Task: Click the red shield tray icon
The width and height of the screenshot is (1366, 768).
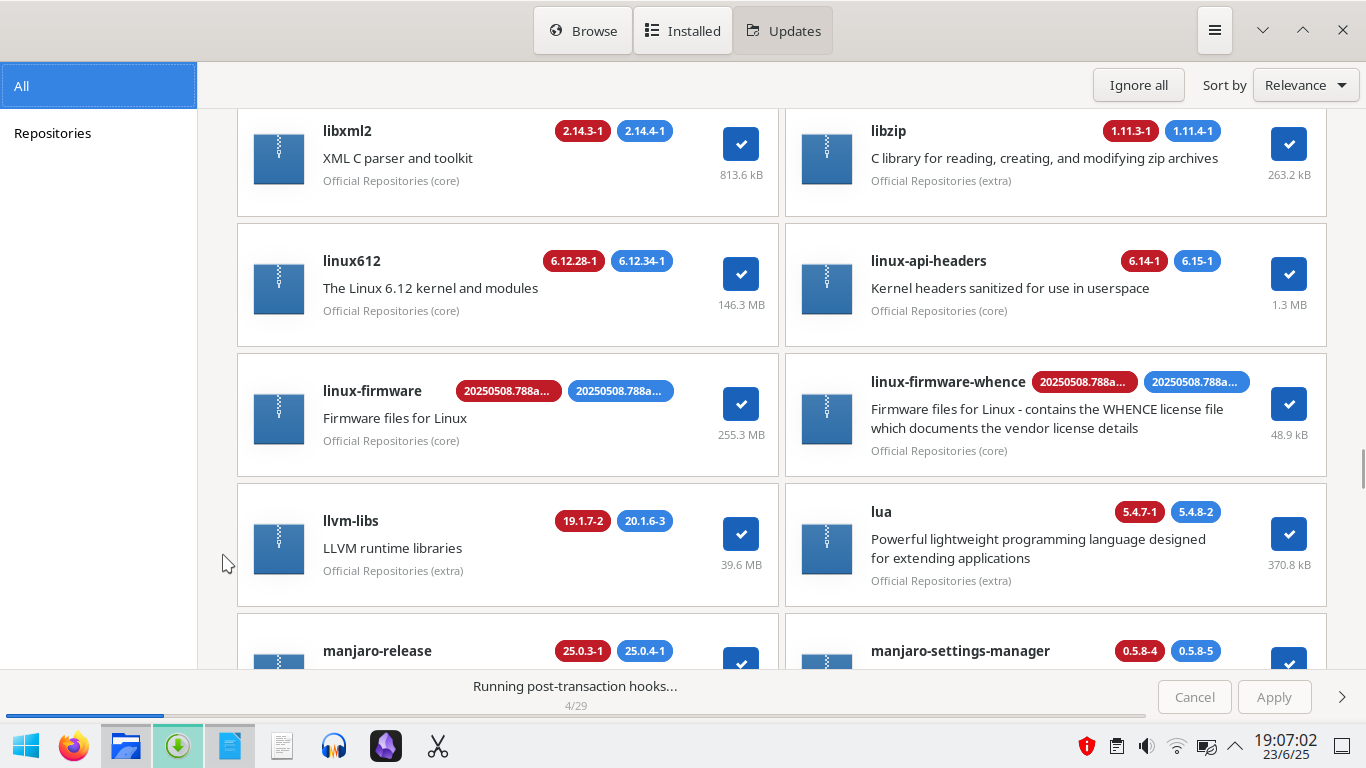Action: click(x=1087, y=746)
